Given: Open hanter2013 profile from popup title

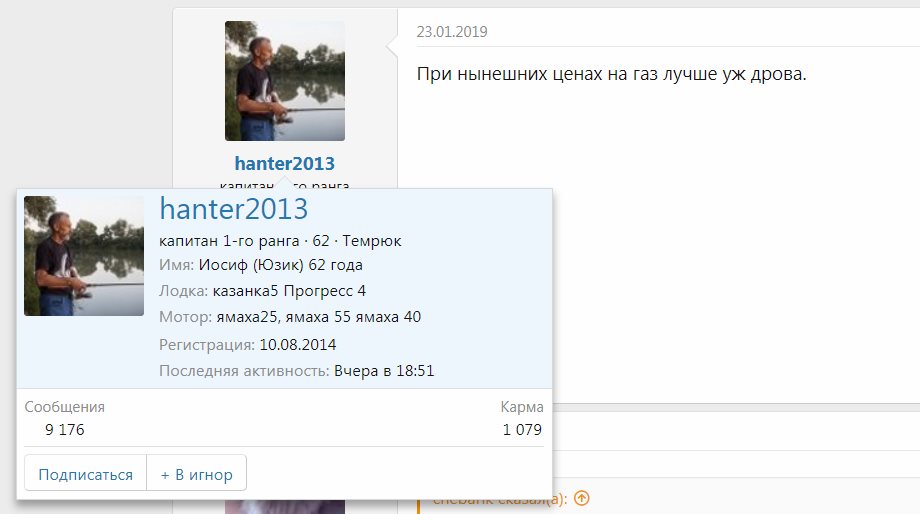Looking at the screenshot, I should click(x=234, y=209).
